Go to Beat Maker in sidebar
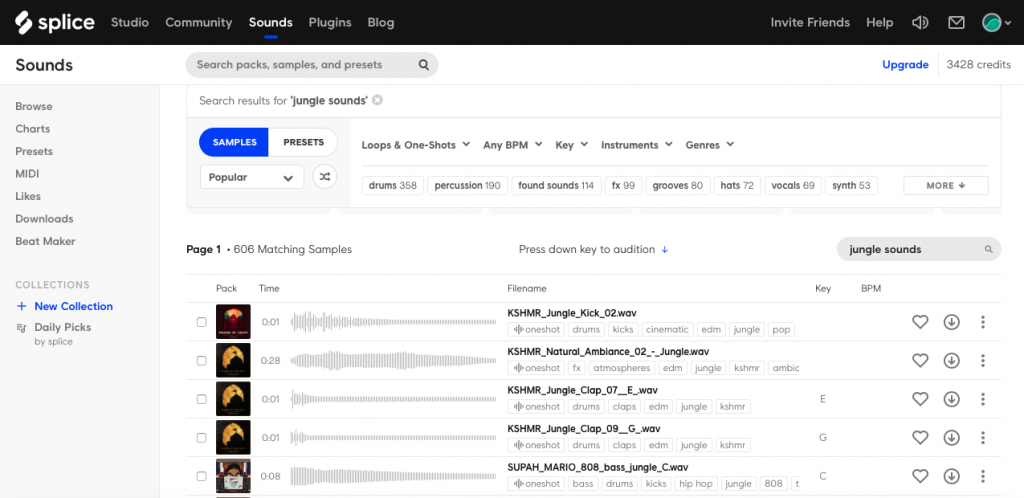Image resolution: width=1024 pixels, height=498 pixels. (46, 241)
